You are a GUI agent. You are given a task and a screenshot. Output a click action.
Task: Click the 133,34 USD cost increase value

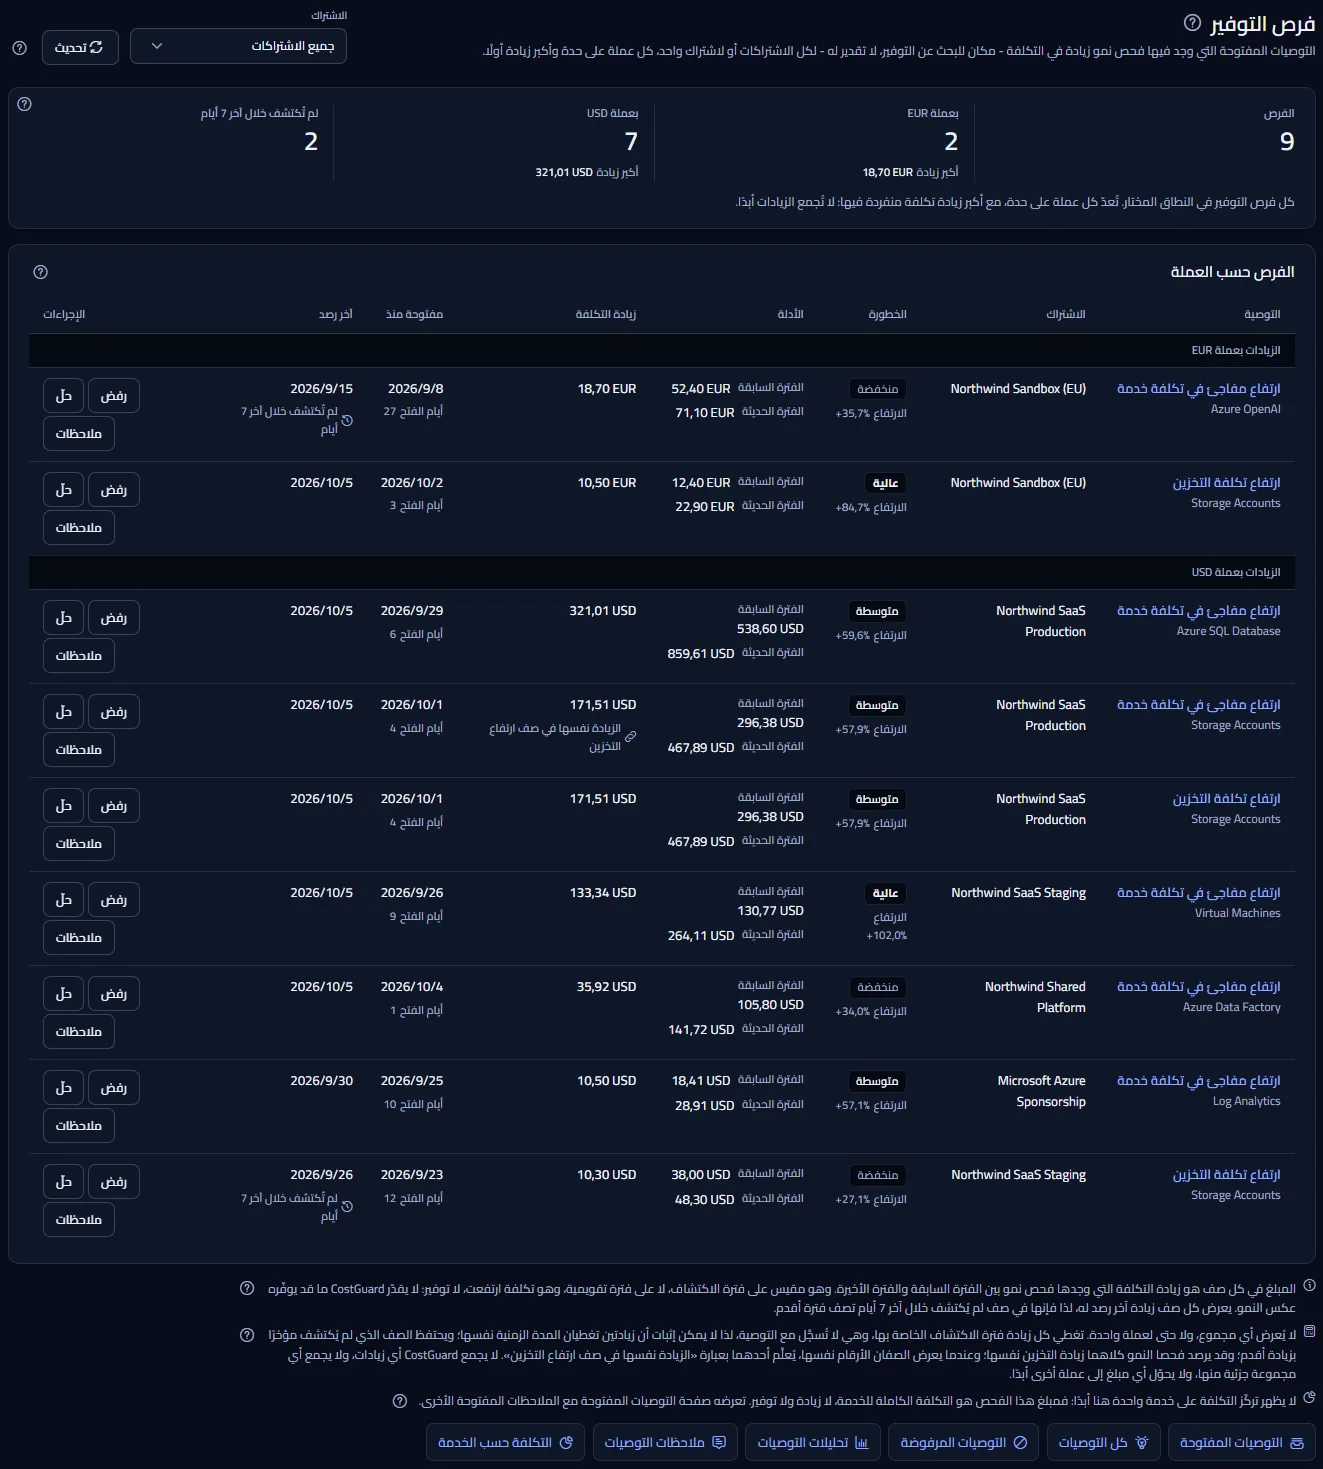click(x=603, y=892)
